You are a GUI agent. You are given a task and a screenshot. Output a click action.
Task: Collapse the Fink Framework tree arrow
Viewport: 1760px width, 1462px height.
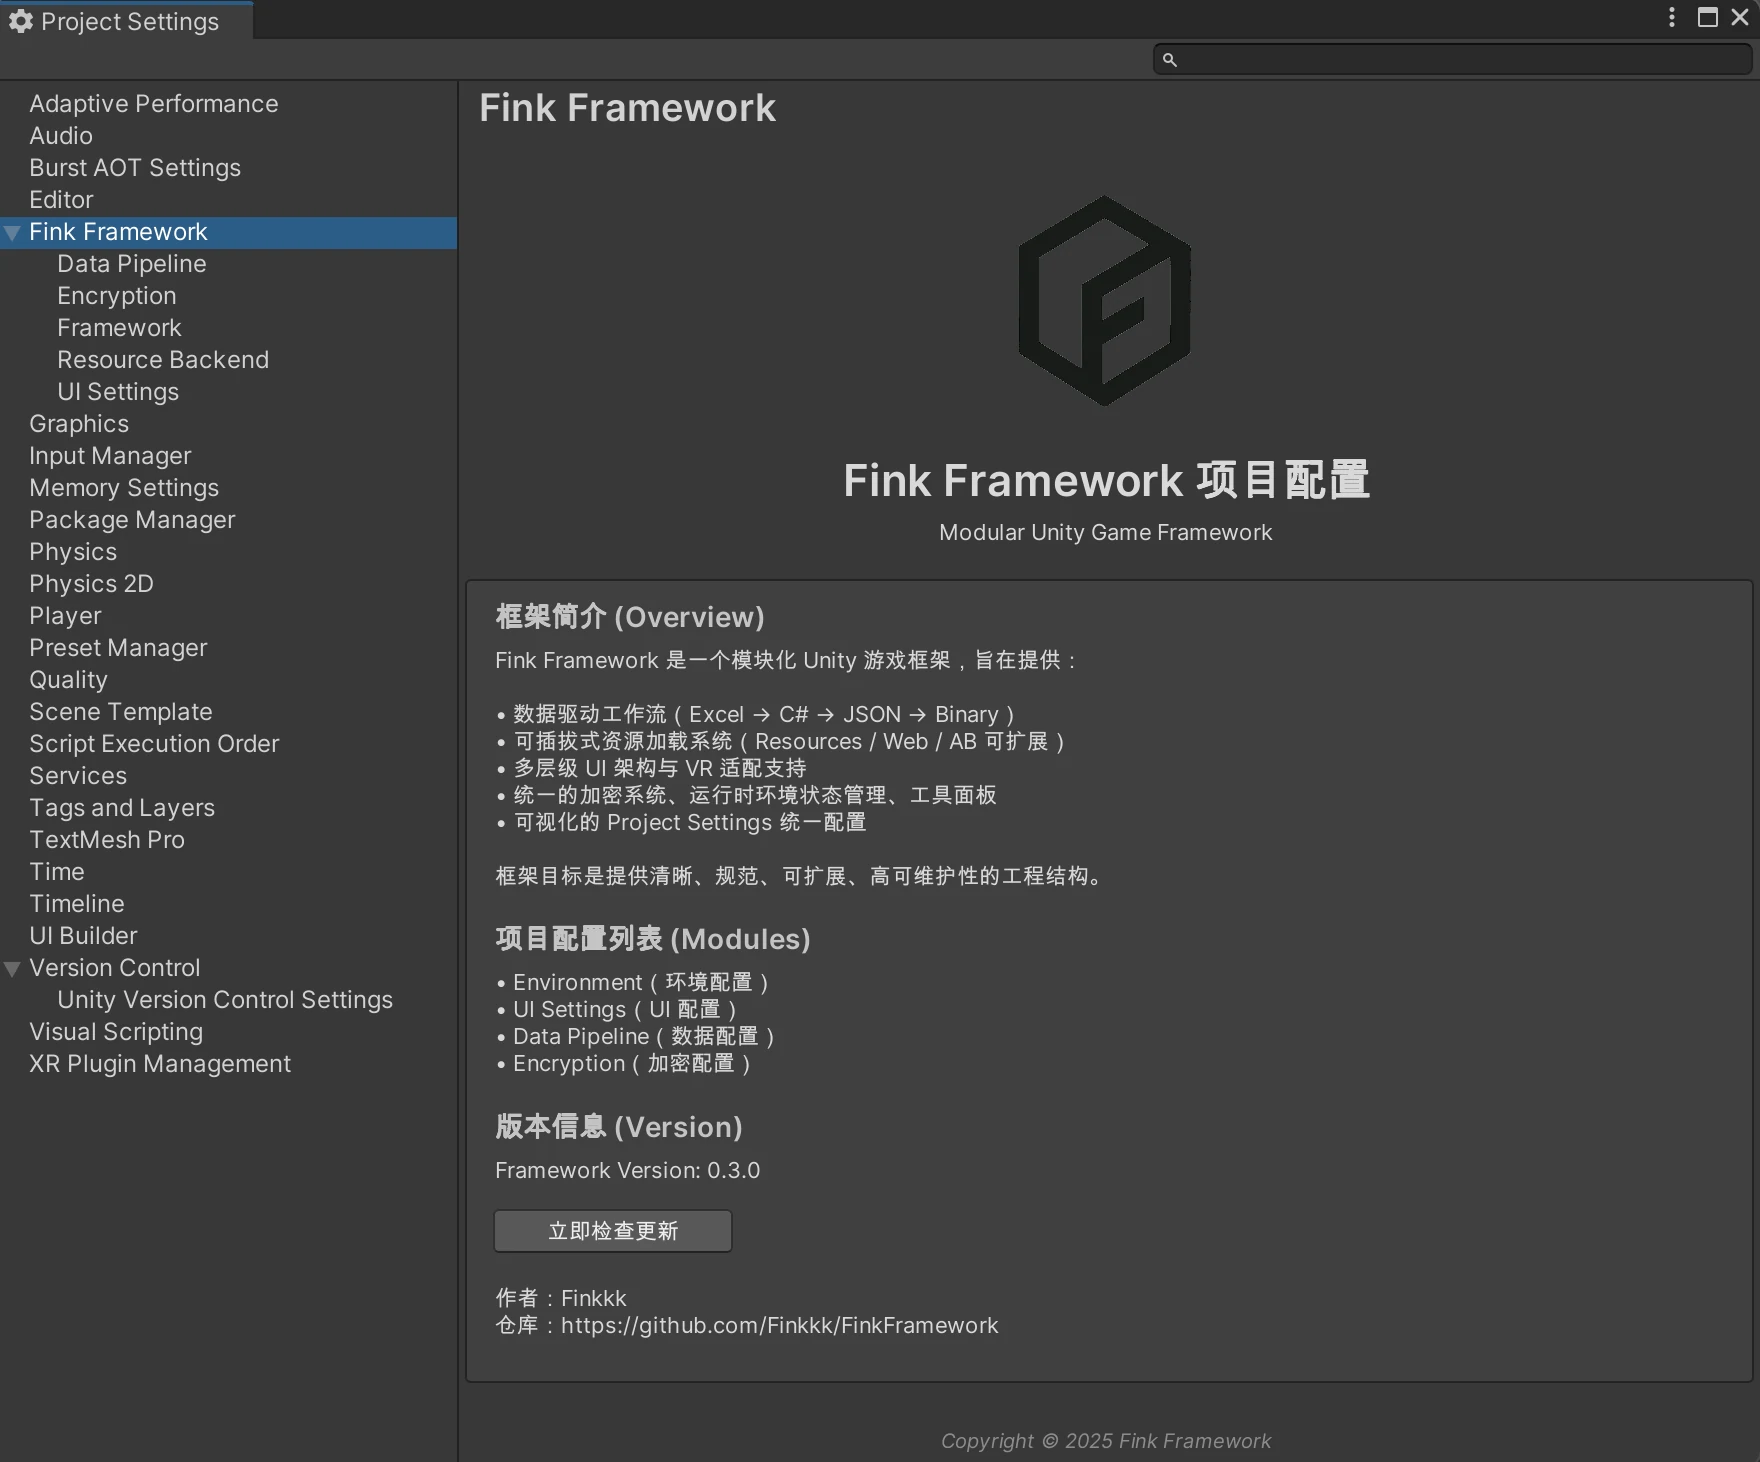coord(13,233)
